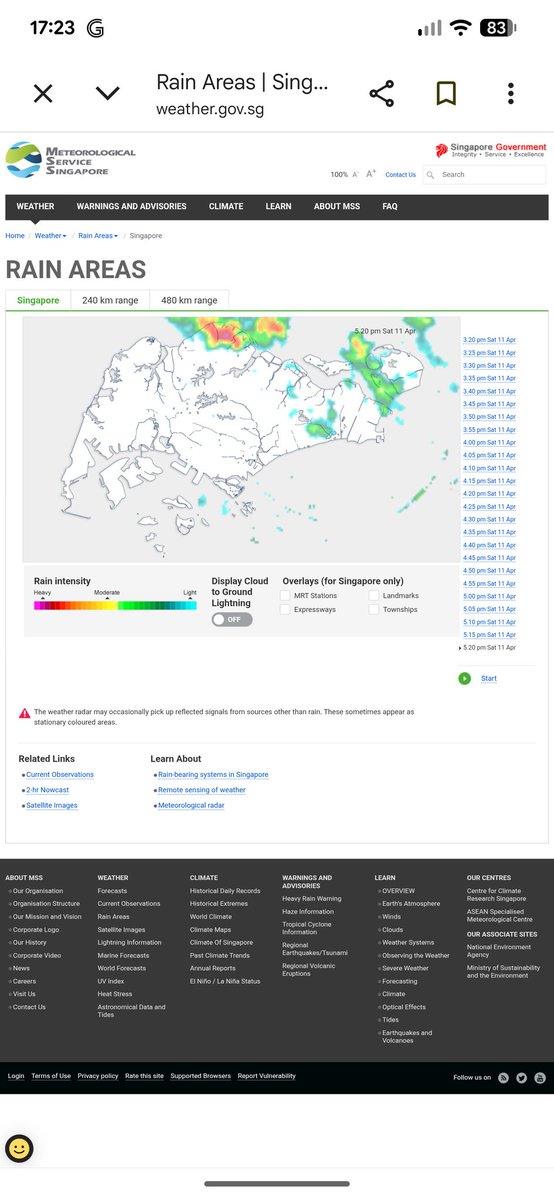Open the Twitter icon in footer
Viewport: 554px width, 1200px height.
[522, 1077]
